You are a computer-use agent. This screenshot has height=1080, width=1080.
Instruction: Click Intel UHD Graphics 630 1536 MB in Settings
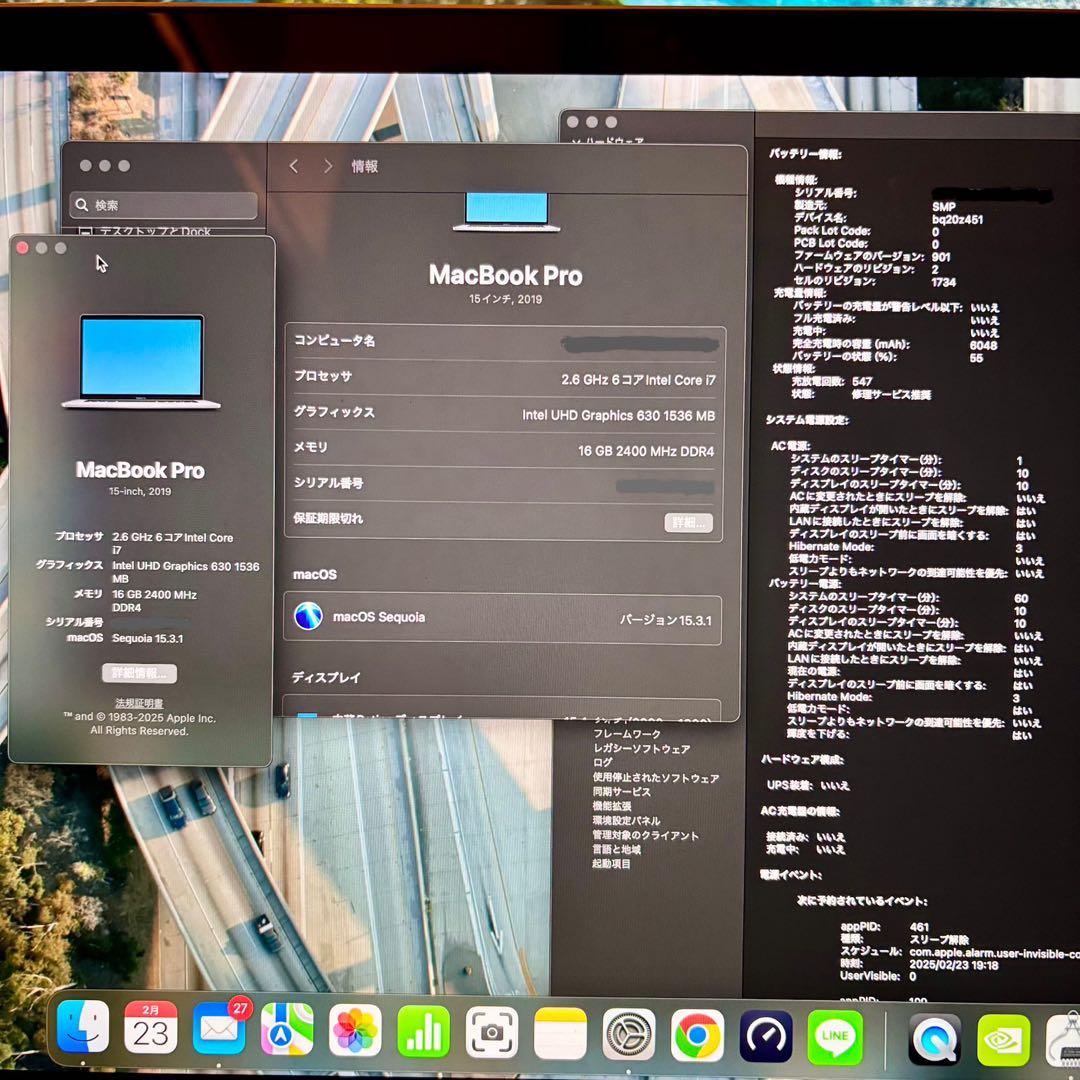(x=619, y=415)
